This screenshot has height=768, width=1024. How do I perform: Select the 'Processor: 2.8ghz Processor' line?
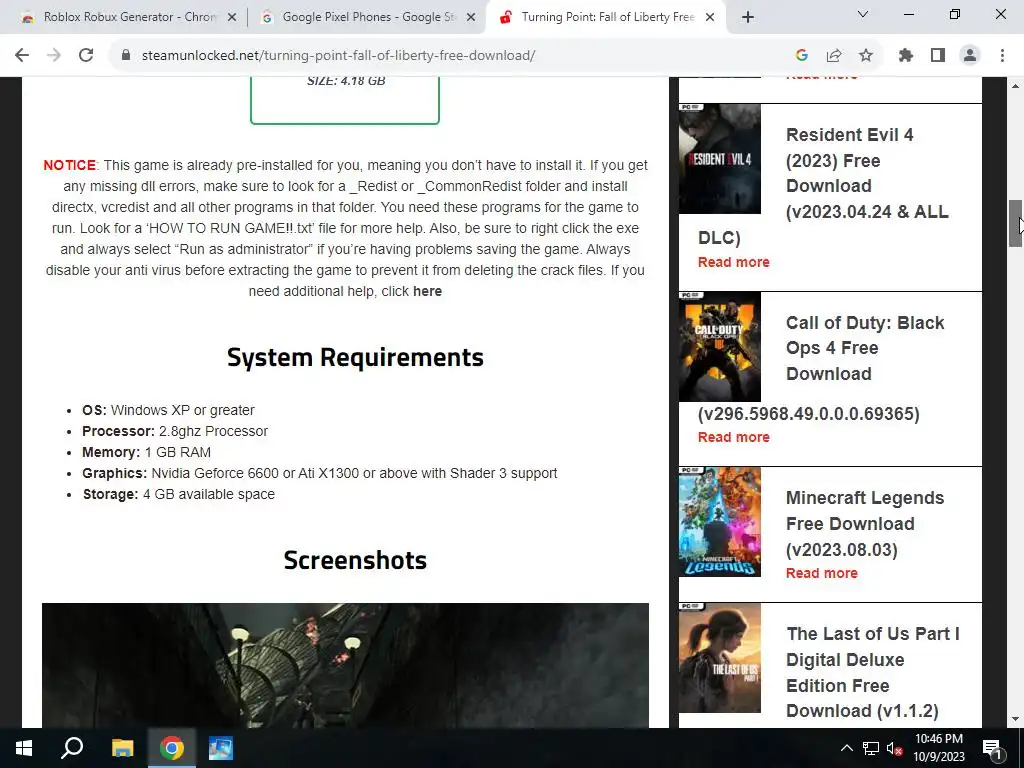click(x=175, y=431)
